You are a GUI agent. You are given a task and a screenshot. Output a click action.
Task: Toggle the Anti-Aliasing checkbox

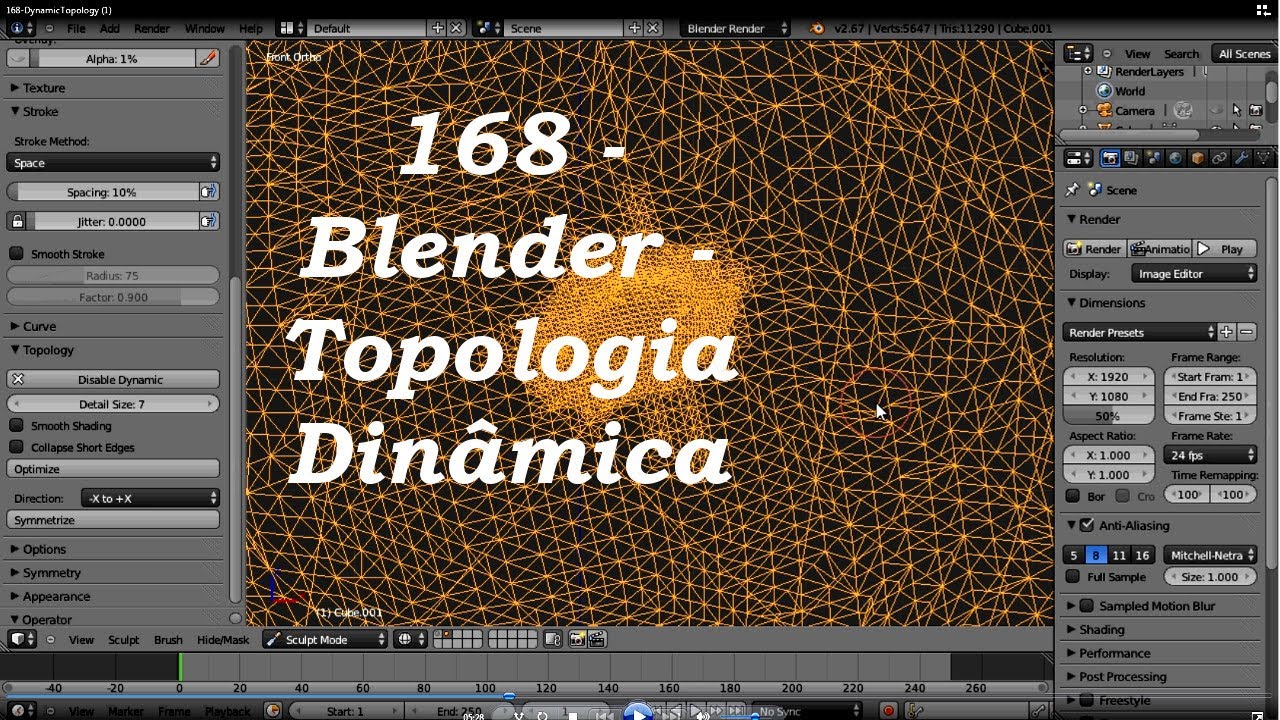(1087, 525)
